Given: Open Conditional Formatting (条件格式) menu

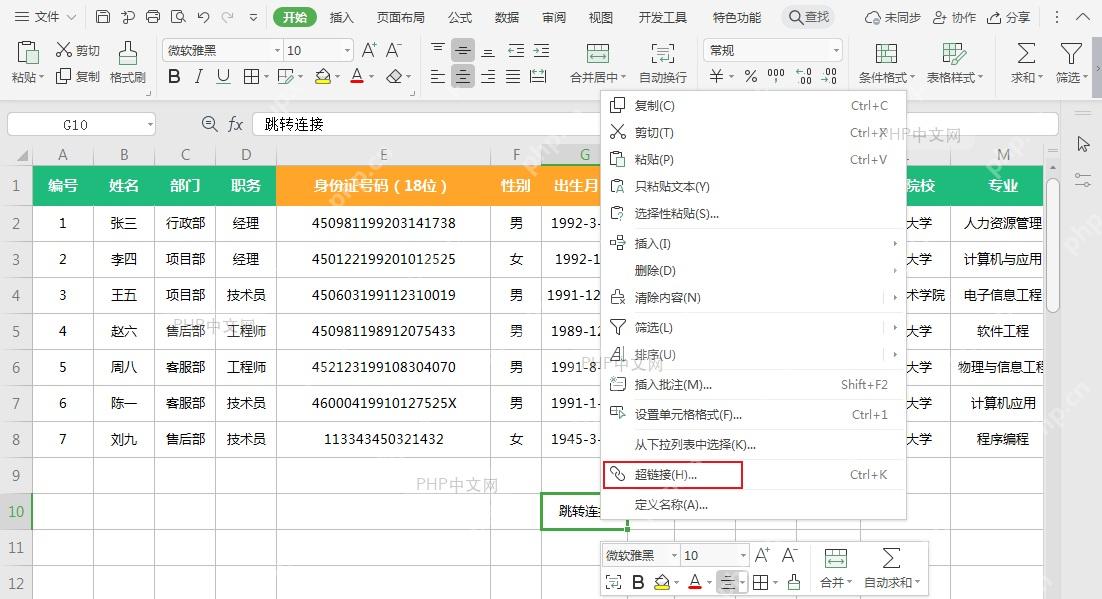Looking at the screenshot, I should click(x=886, y=62).
